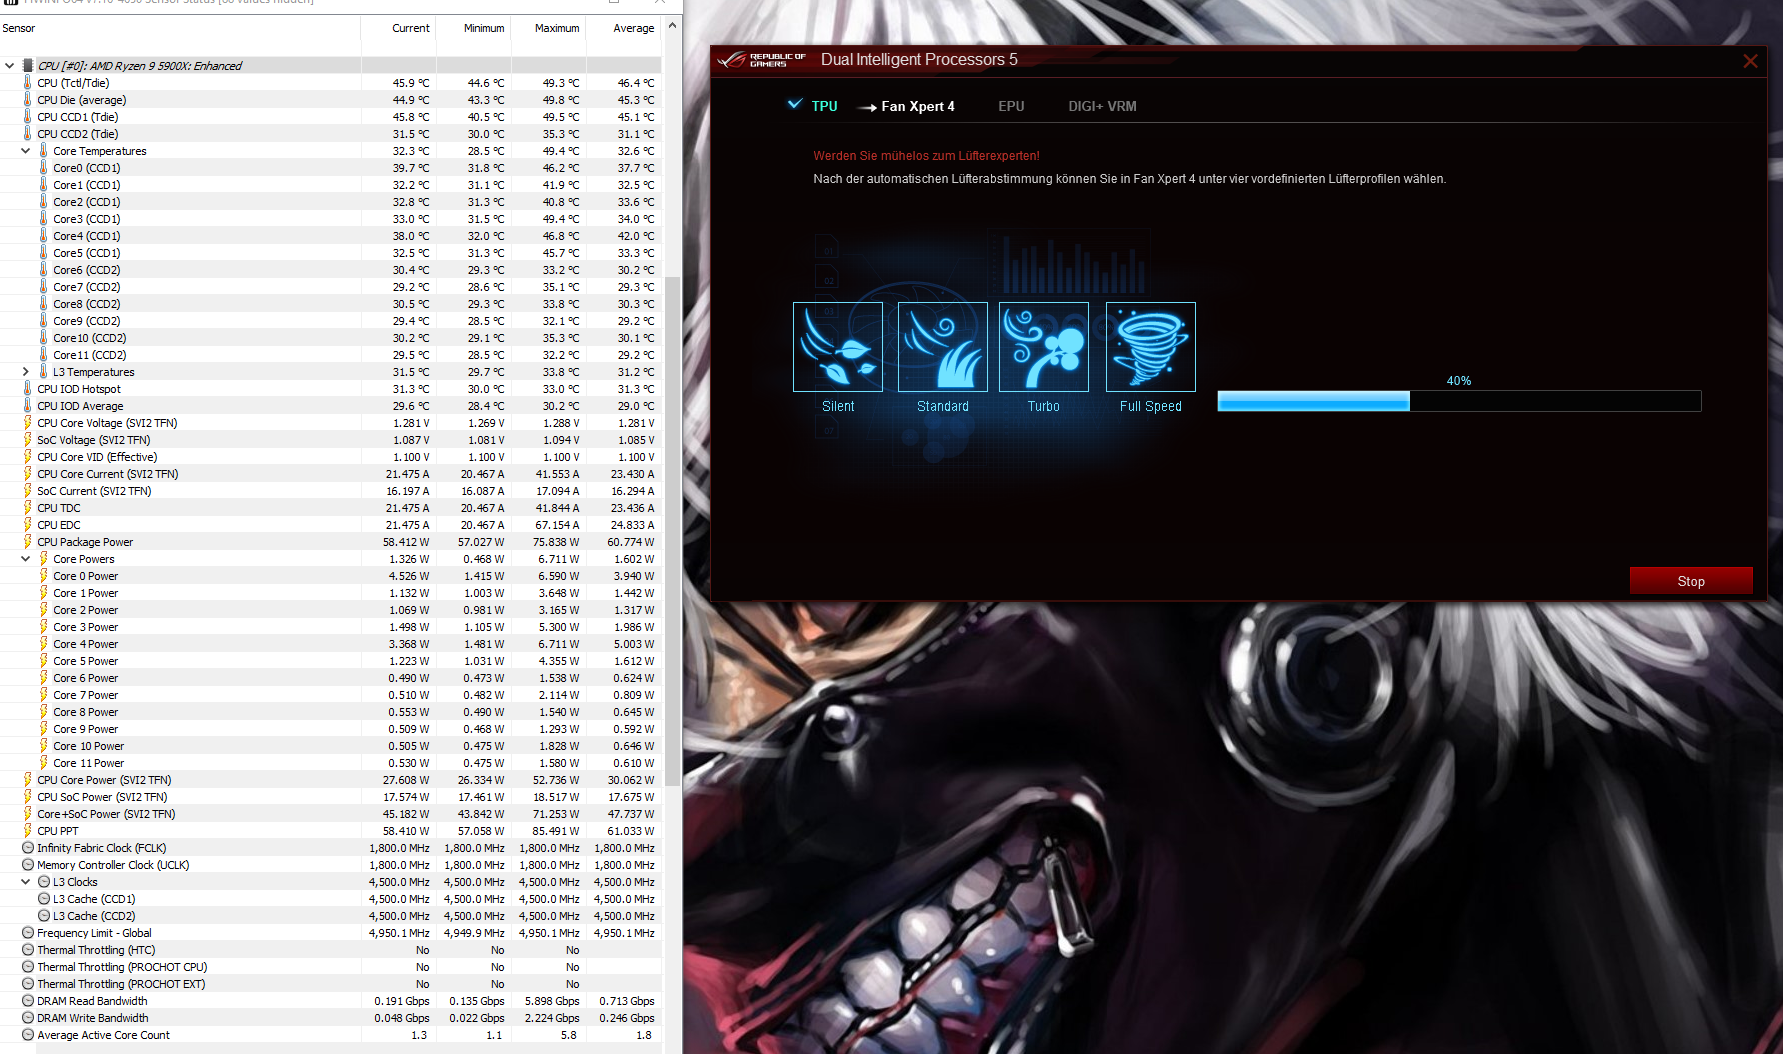1783x1054 pixels.
Task: Switch to the TPU tab
Action: [824, 106]
